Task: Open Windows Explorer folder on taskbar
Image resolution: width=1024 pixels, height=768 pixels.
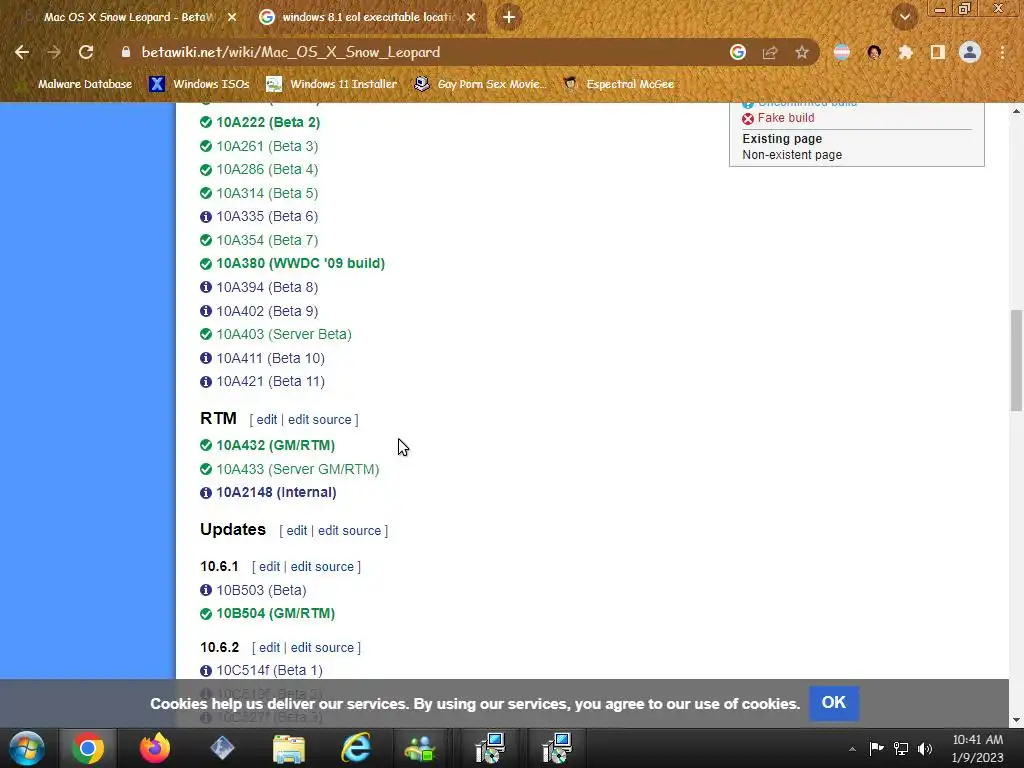Action: point(289,748)
